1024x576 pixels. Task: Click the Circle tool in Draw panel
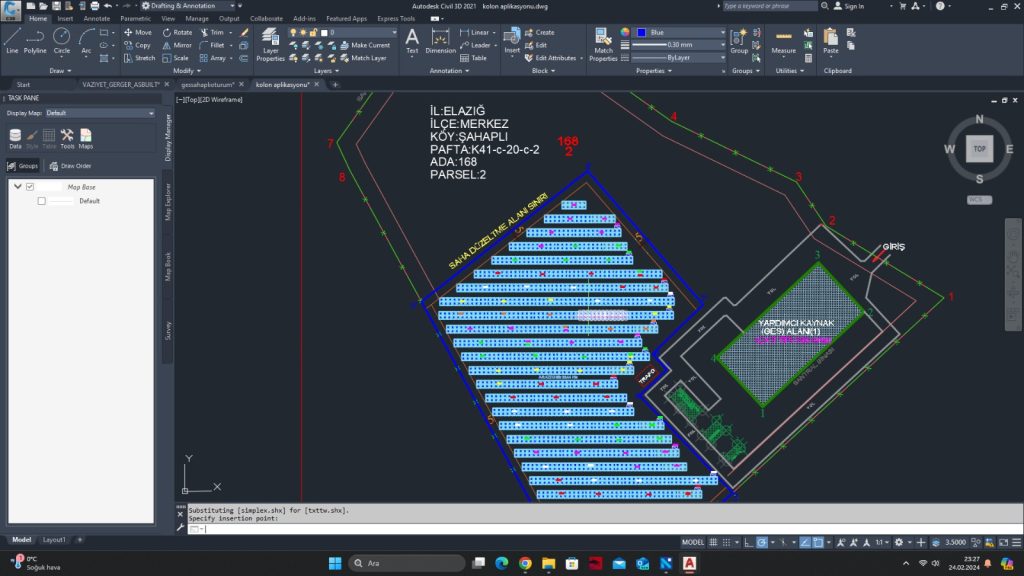coord(62,40)
